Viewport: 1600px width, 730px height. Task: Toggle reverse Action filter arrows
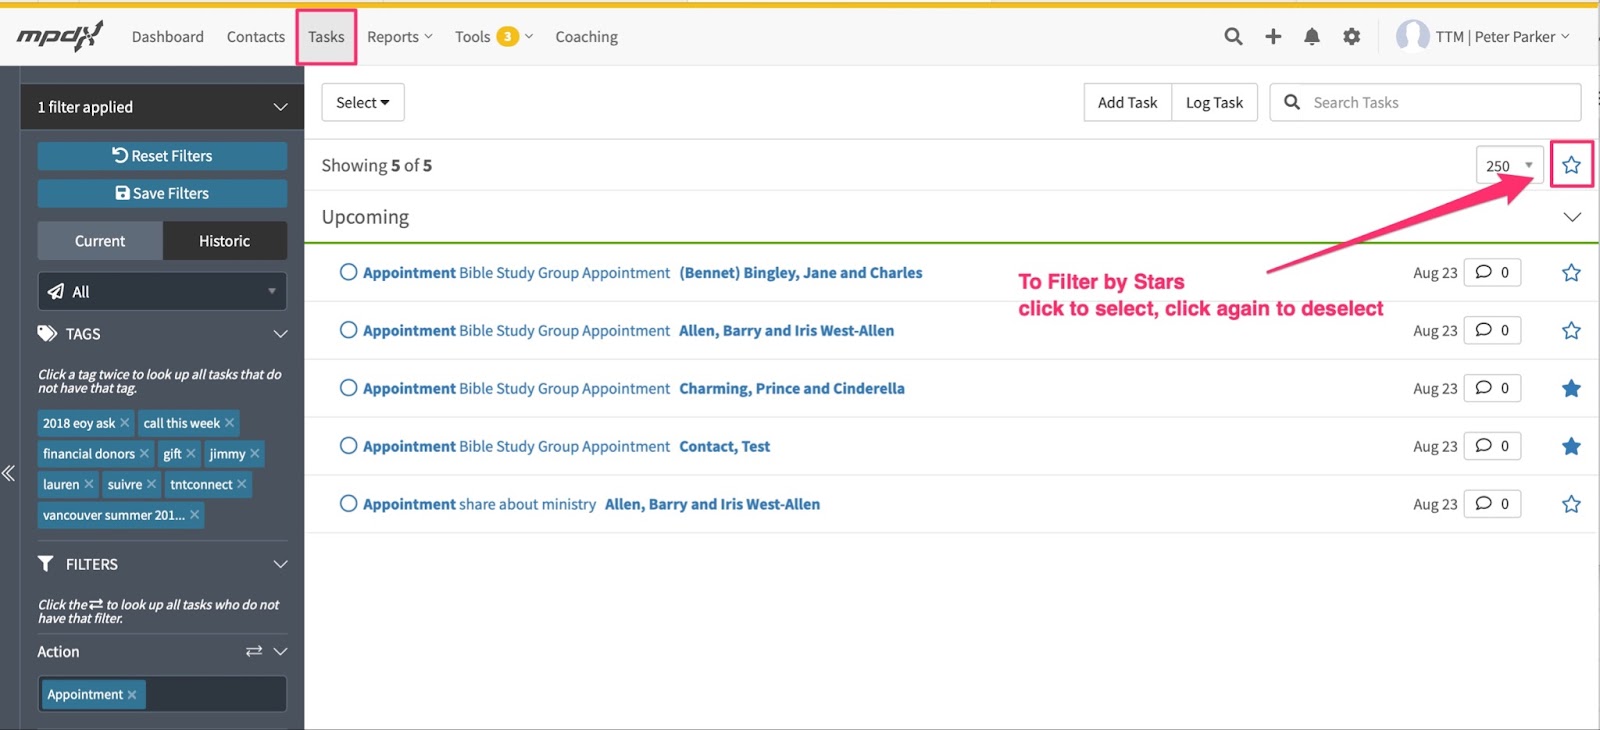pyautogui.click(x=254, y=651)
